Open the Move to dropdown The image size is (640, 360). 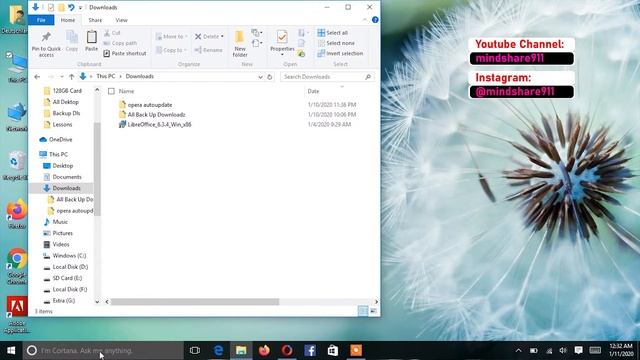pyautogui.click(x=172, y=36)
